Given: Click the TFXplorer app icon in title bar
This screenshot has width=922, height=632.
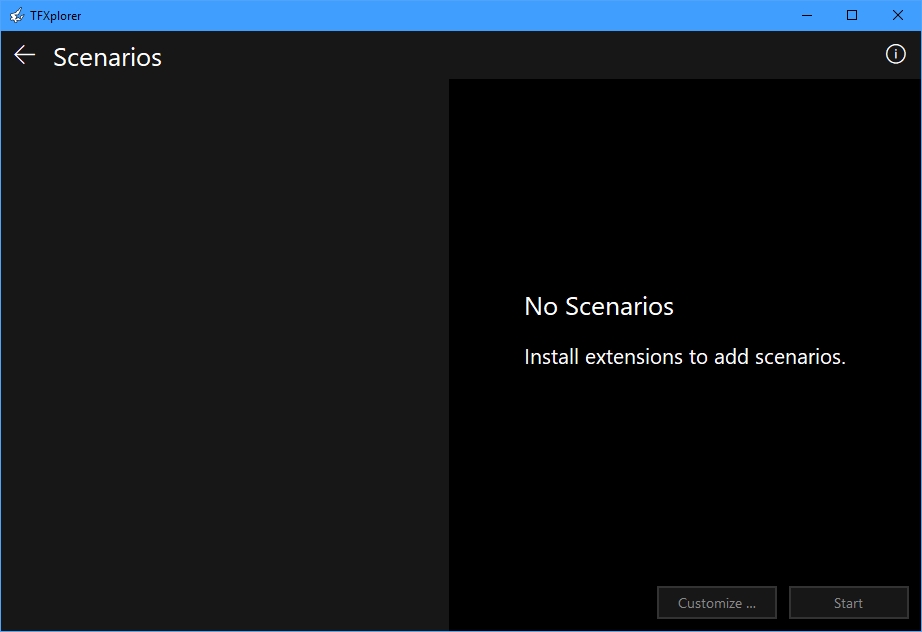Looking at the screenshot, I should 16,15.
